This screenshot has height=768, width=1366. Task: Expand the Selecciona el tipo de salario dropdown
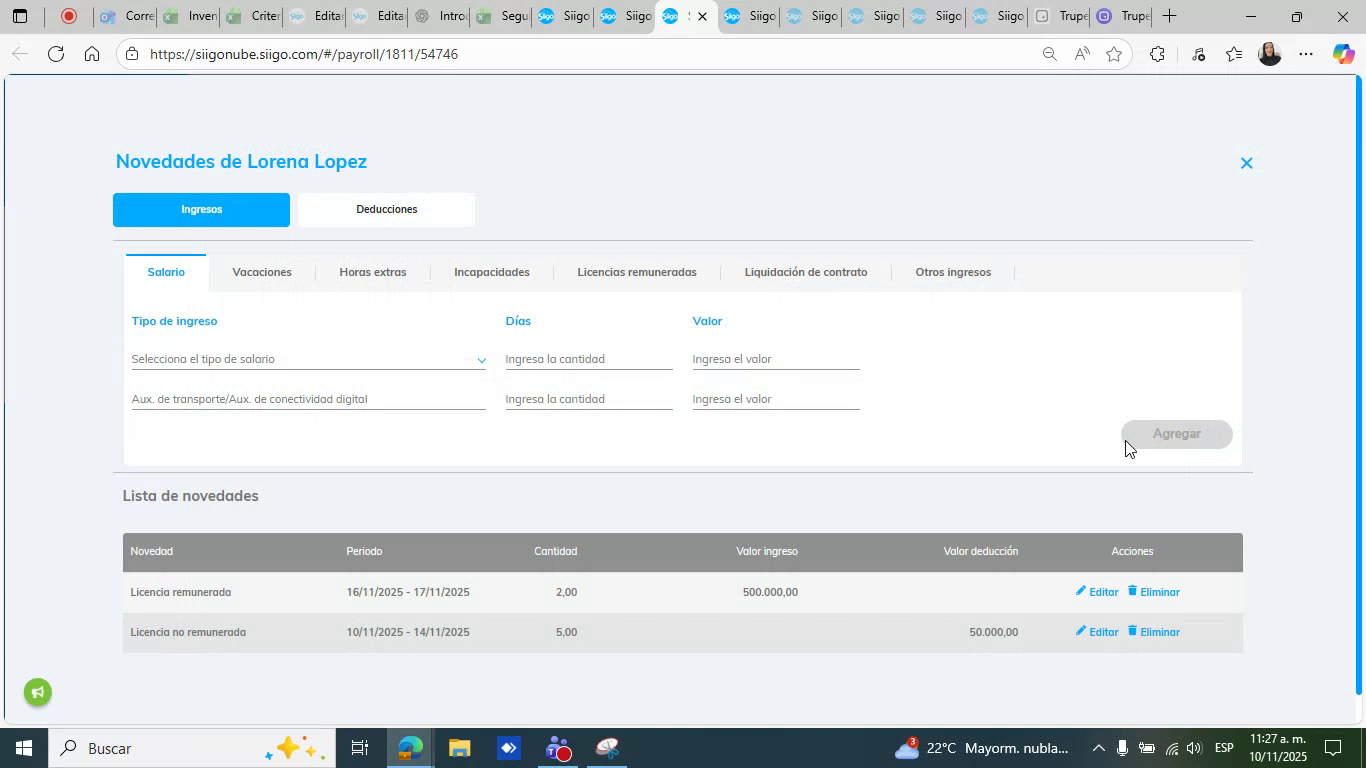click(x=308, y=359)
